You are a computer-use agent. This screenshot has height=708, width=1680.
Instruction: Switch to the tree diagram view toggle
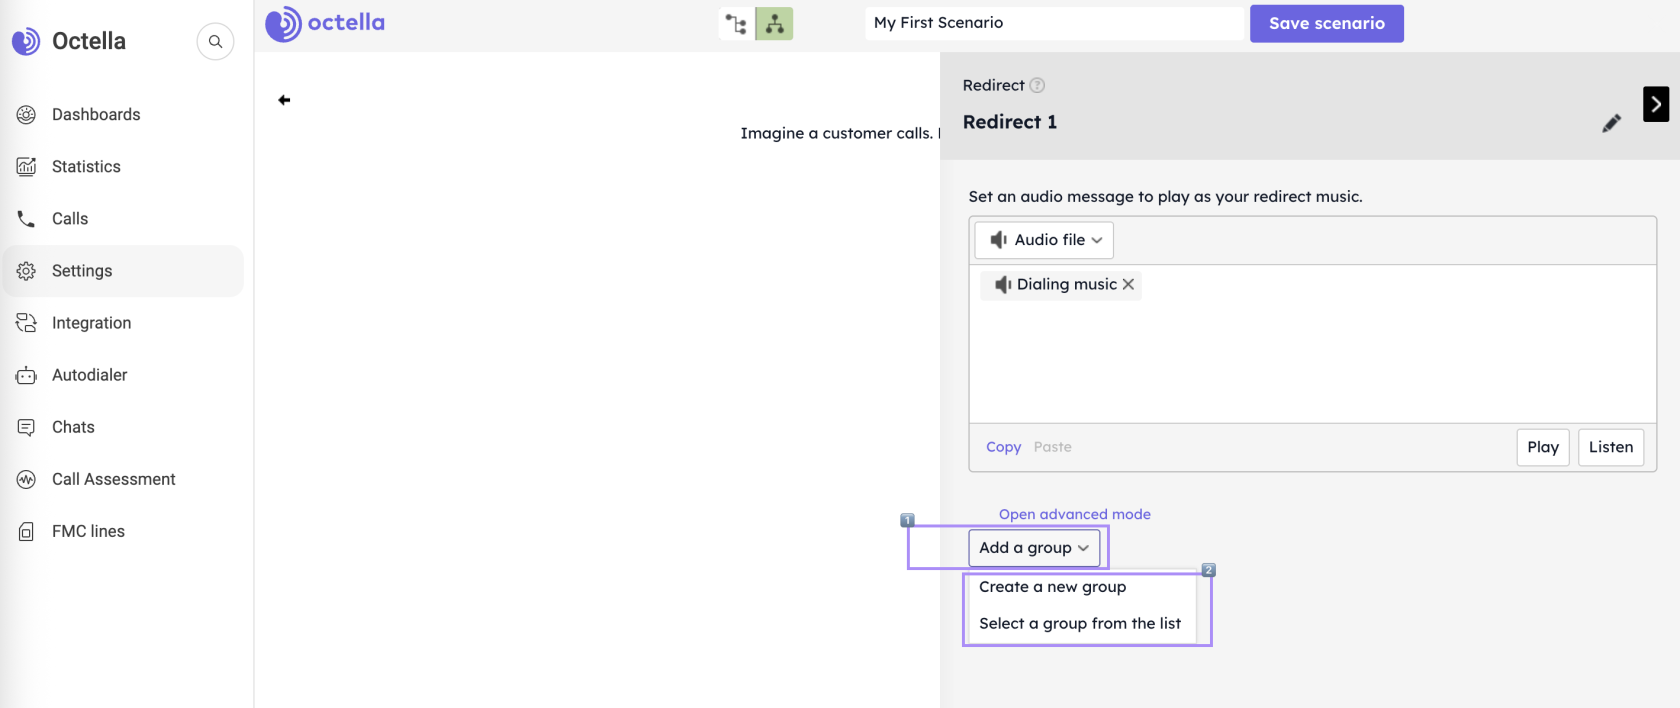click(774, 24)
